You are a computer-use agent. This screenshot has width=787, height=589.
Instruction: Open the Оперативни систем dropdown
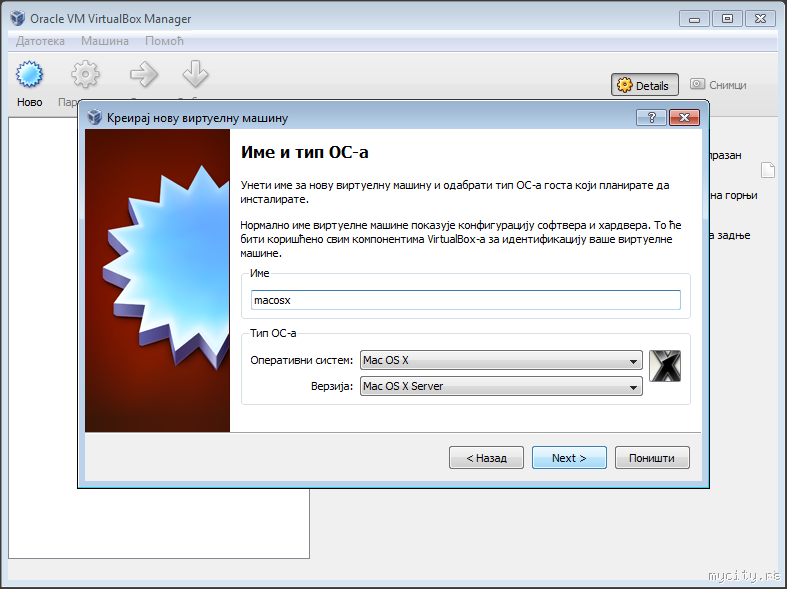coord(501,360)
